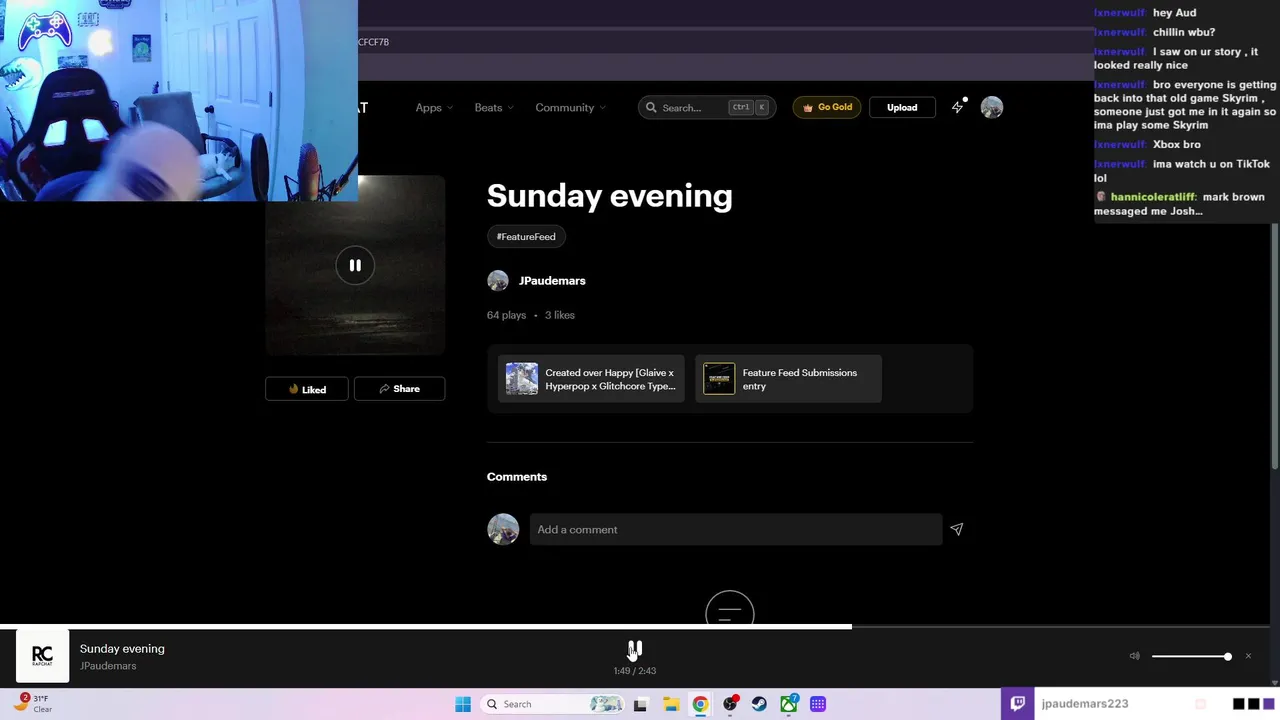Open the profile avatar in the header

tap(991, 108)
